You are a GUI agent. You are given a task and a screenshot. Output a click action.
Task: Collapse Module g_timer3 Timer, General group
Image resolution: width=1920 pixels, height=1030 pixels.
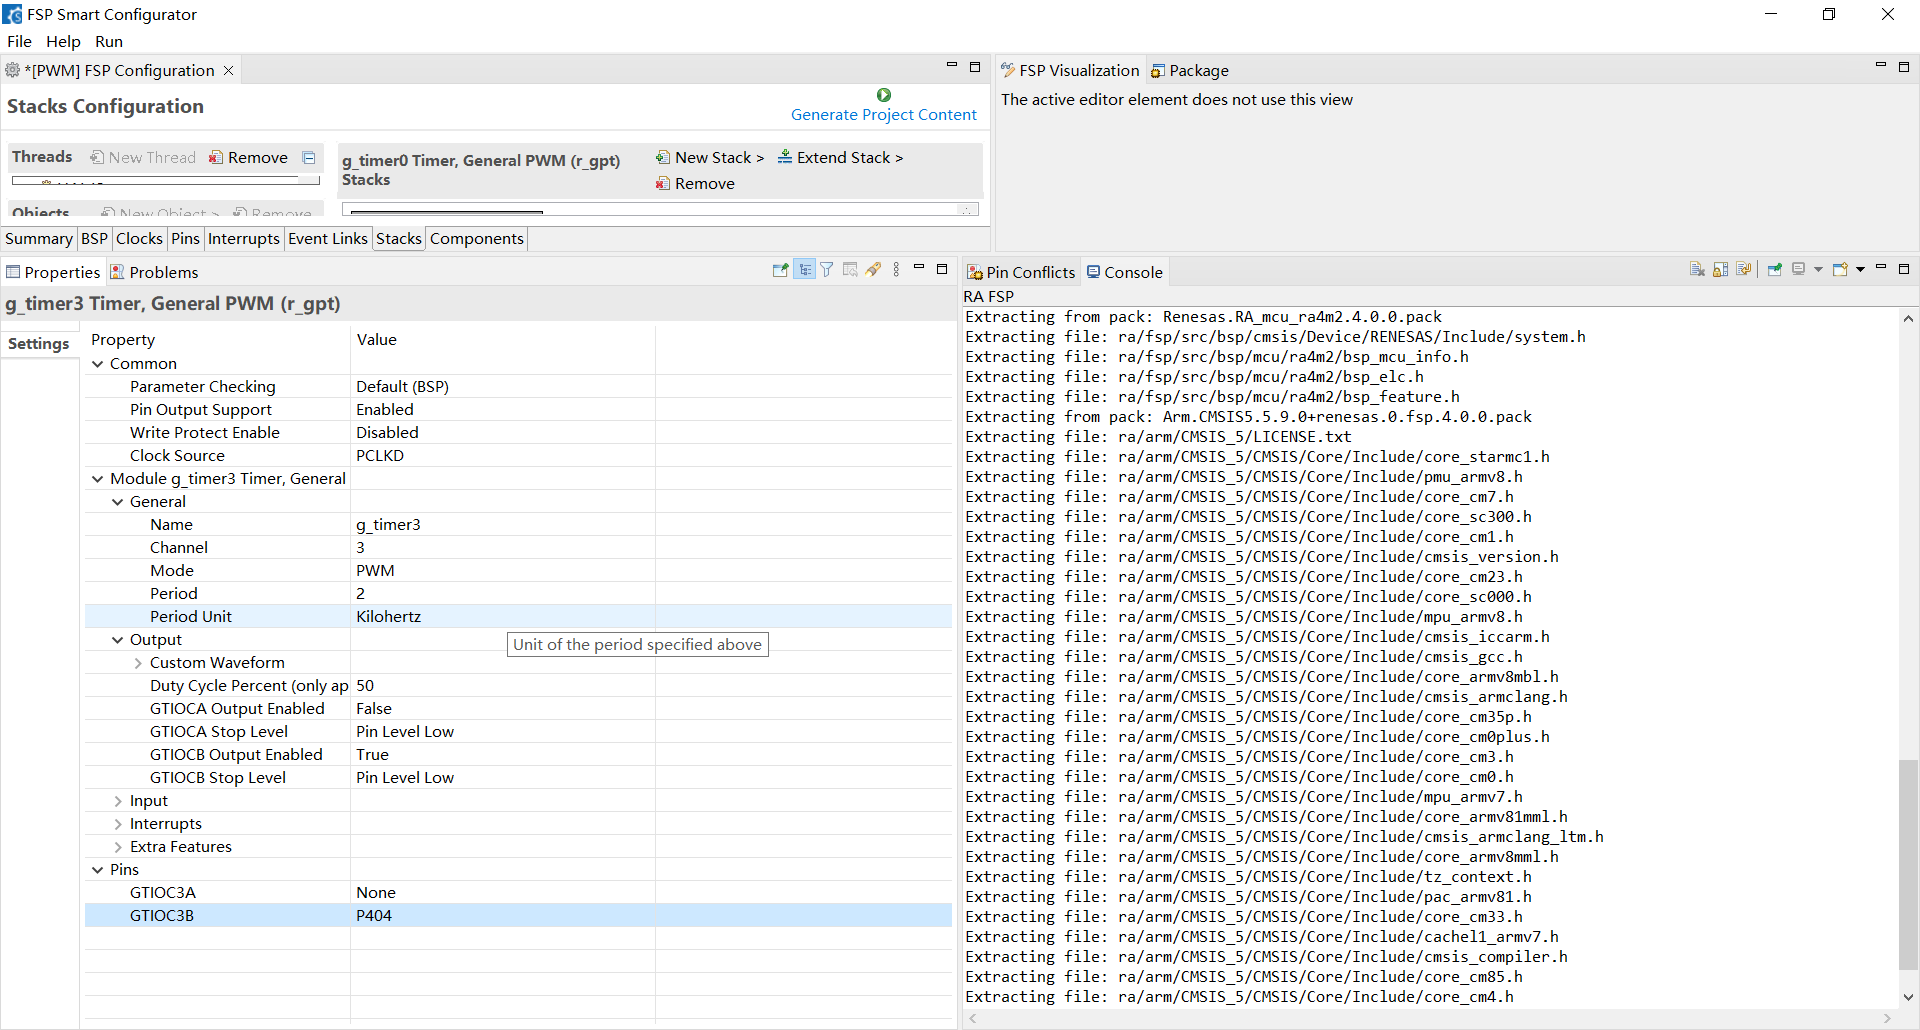(98, 479)
